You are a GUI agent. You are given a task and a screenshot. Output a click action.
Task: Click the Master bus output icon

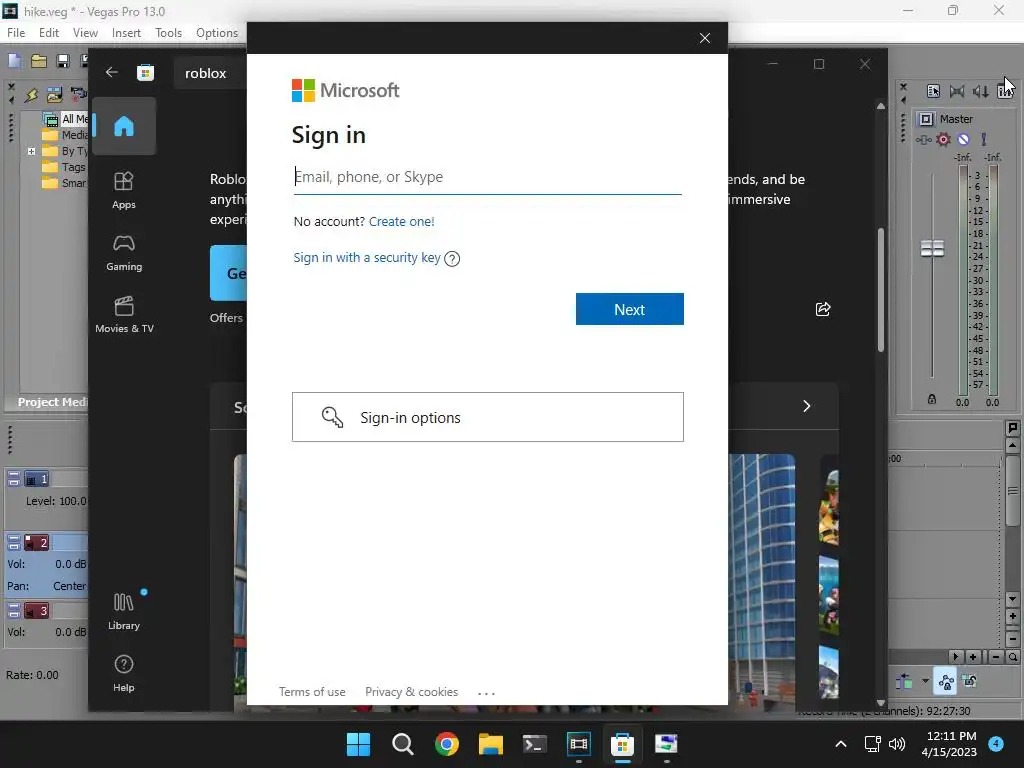coord(926,119)
